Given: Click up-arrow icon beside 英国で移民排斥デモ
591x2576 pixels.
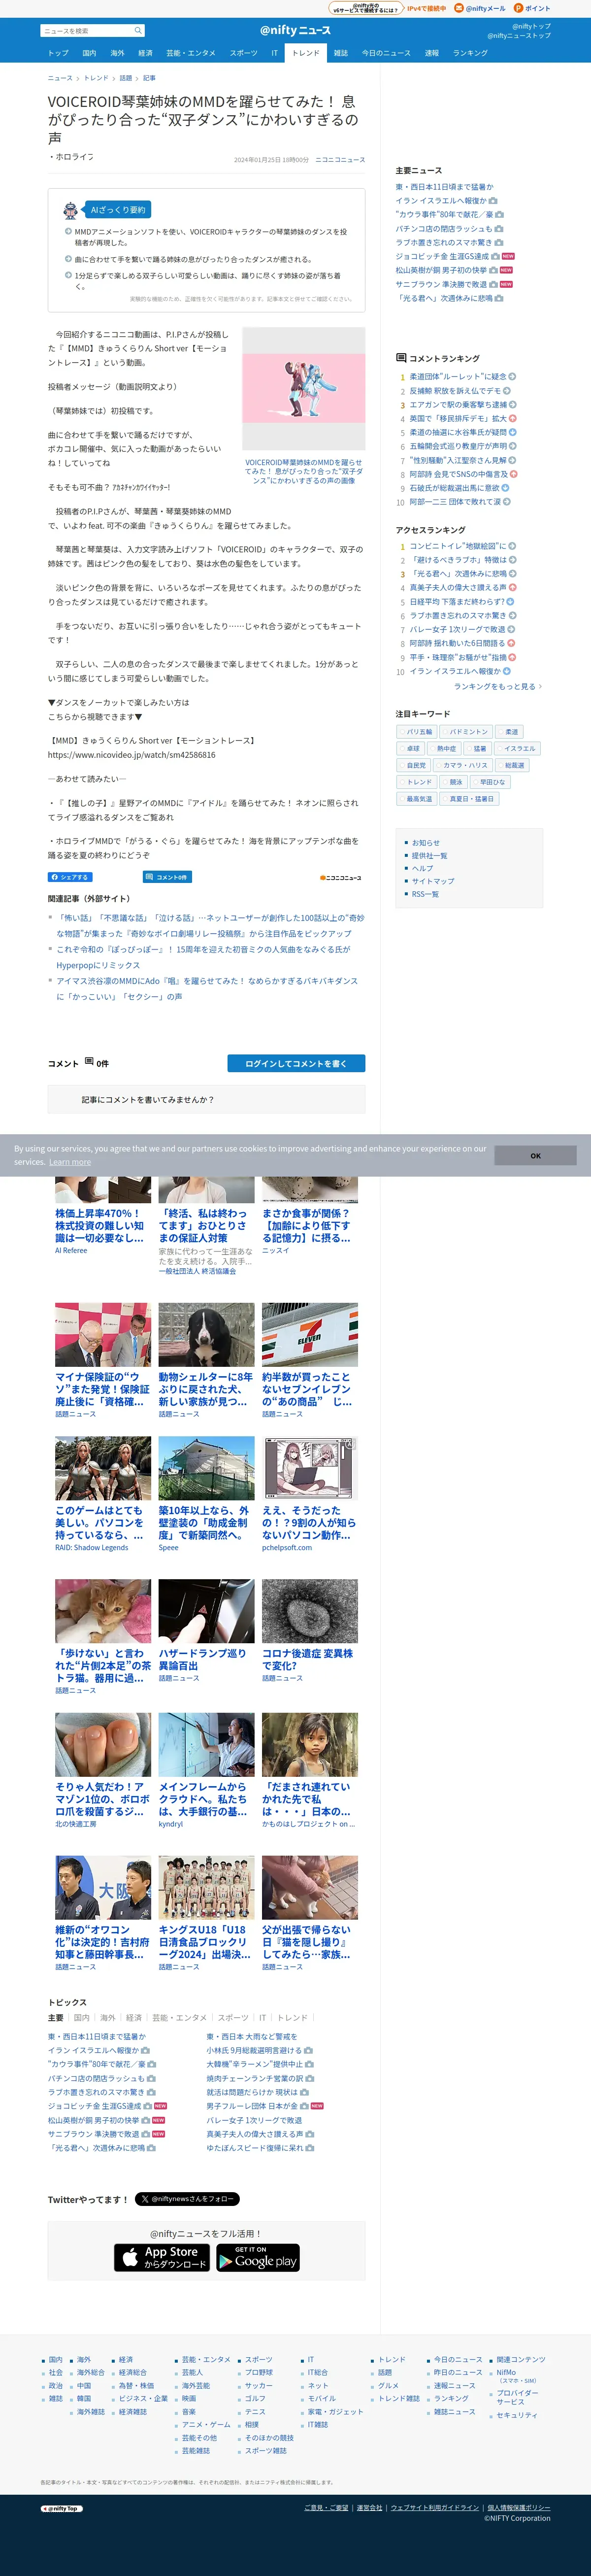Looking at the screenshot, I should (x=513, y=419).
